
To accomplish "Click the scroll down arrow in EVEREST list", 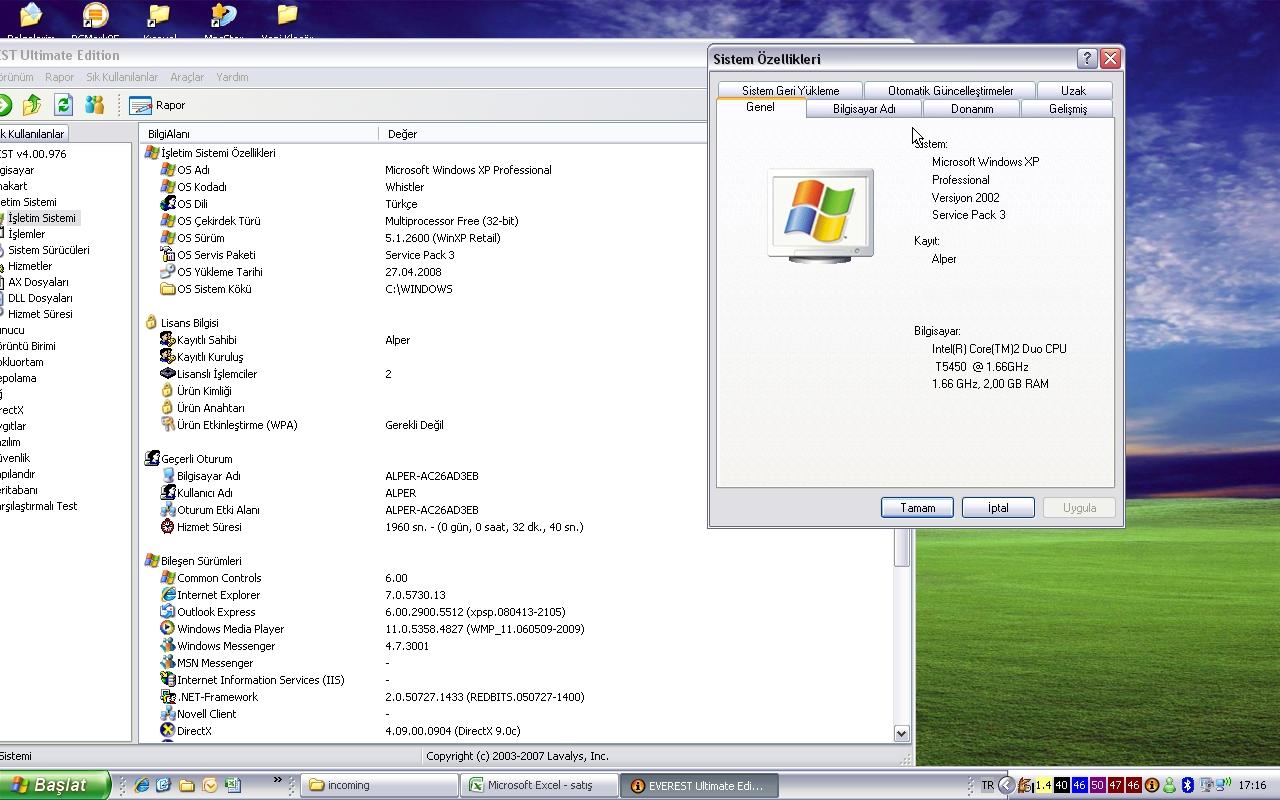I will [x=901, y=733].
